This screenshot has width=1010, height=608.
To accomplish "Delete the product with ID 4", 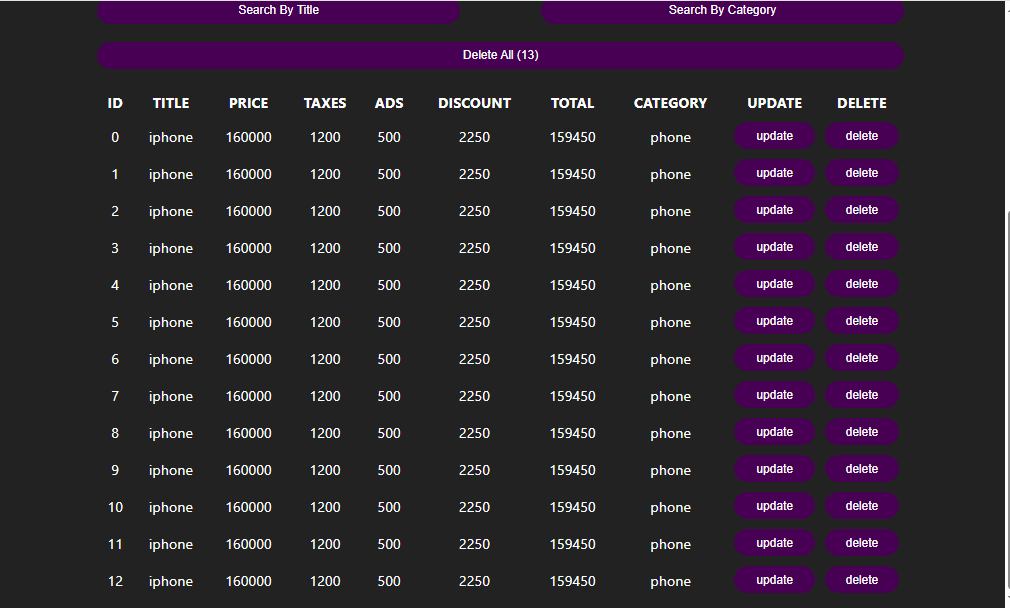I will (862, 284).
